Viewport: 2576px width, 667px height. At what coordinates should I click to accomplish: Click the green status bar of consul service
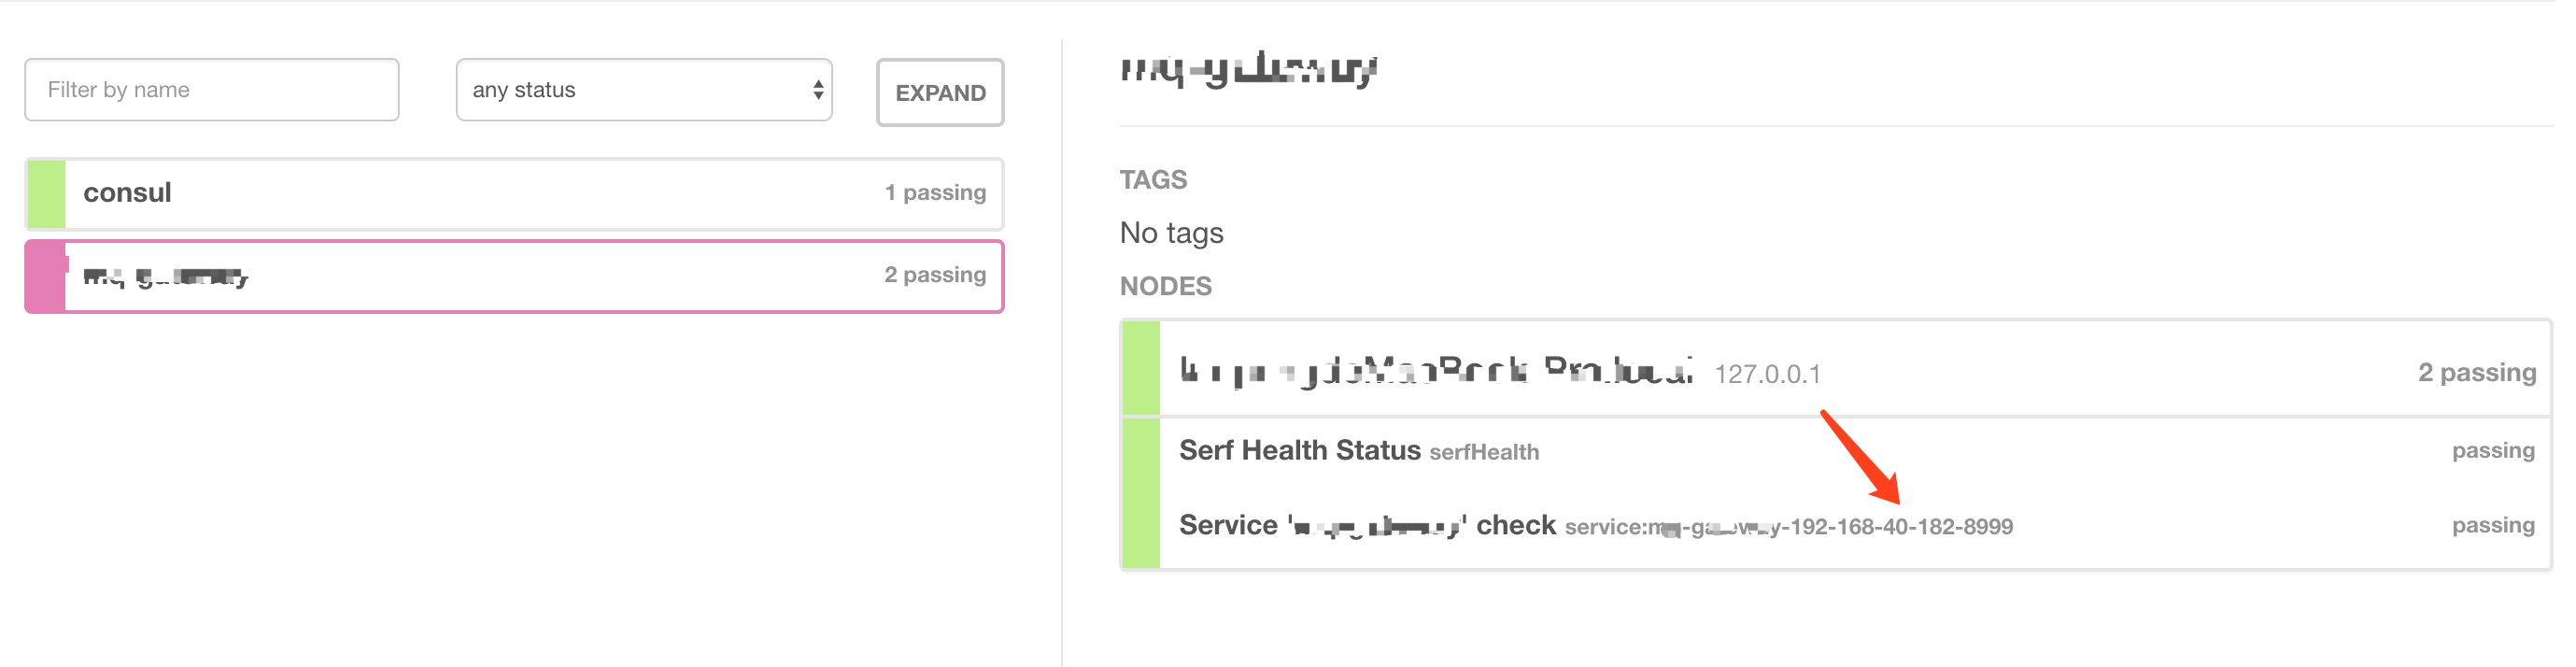point(47,193)
